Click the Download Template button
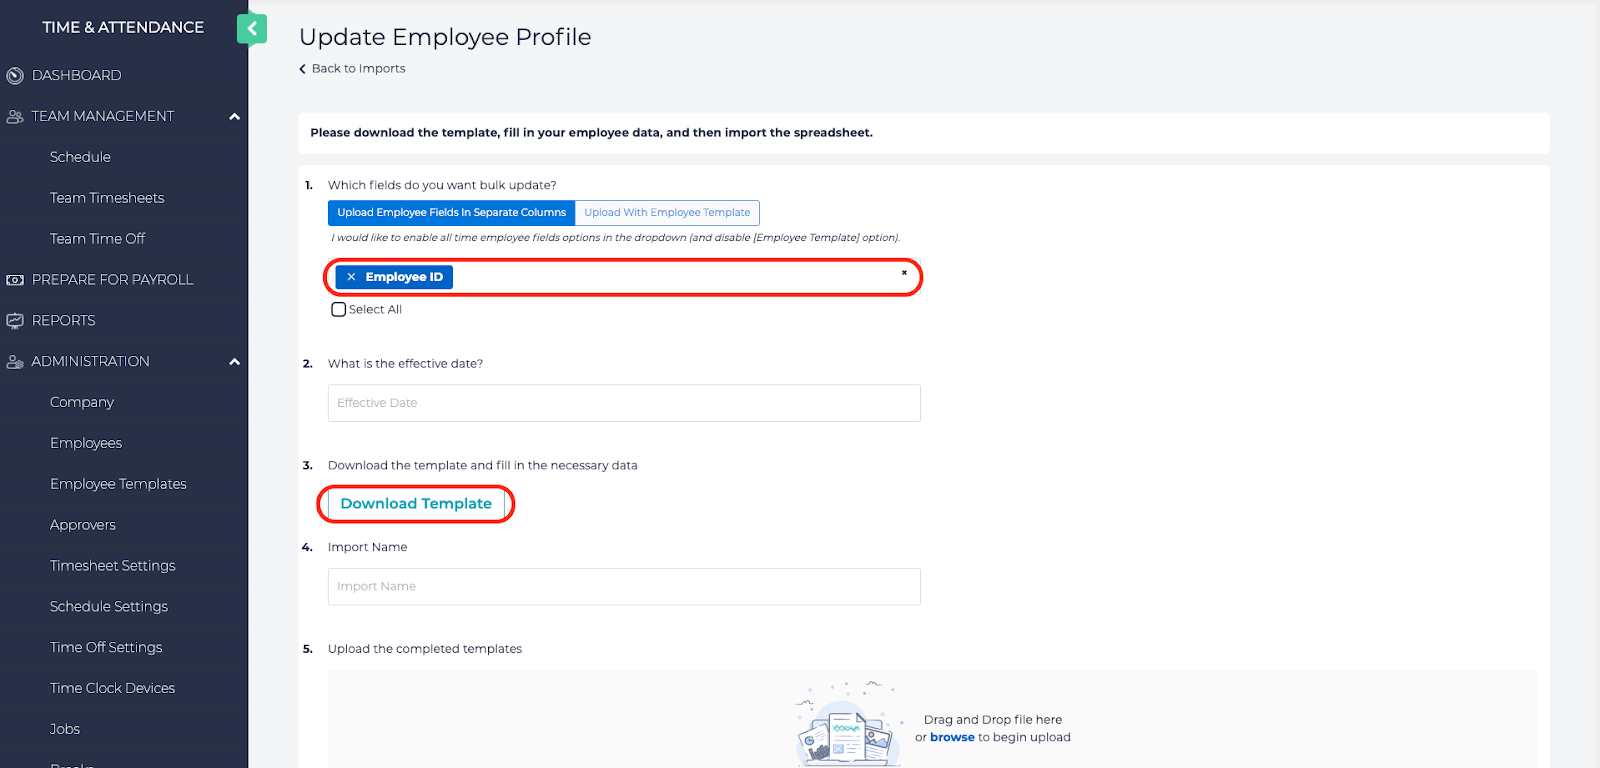The image size is (1600, 768). point(416,504)
